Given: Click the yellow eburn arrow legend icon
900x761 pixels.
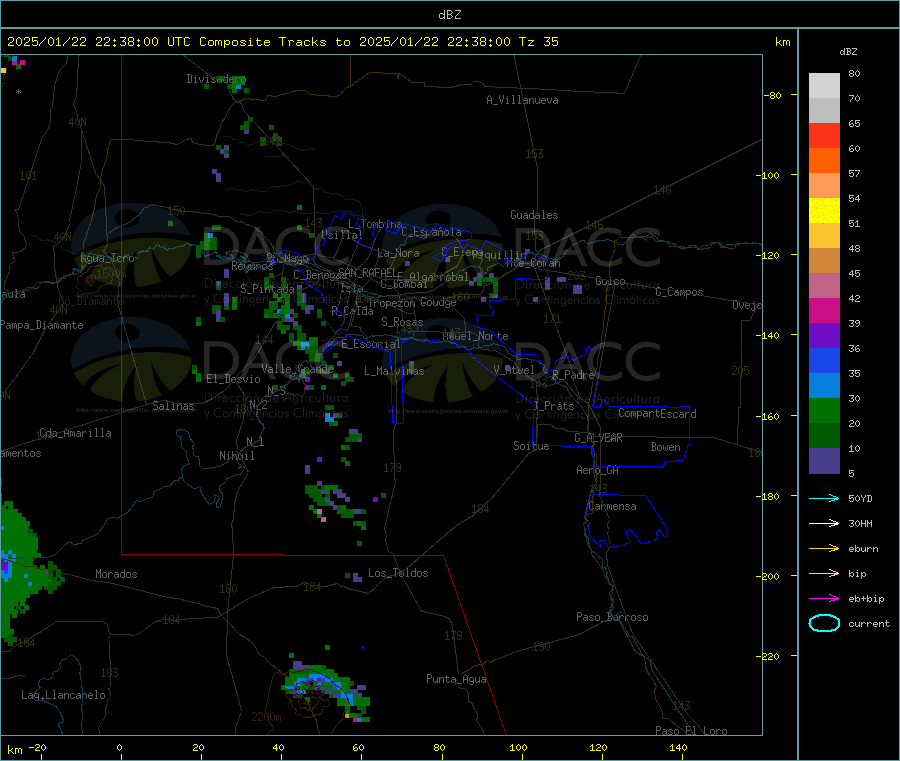Looking at the screenshot, I should pos(824,549).
